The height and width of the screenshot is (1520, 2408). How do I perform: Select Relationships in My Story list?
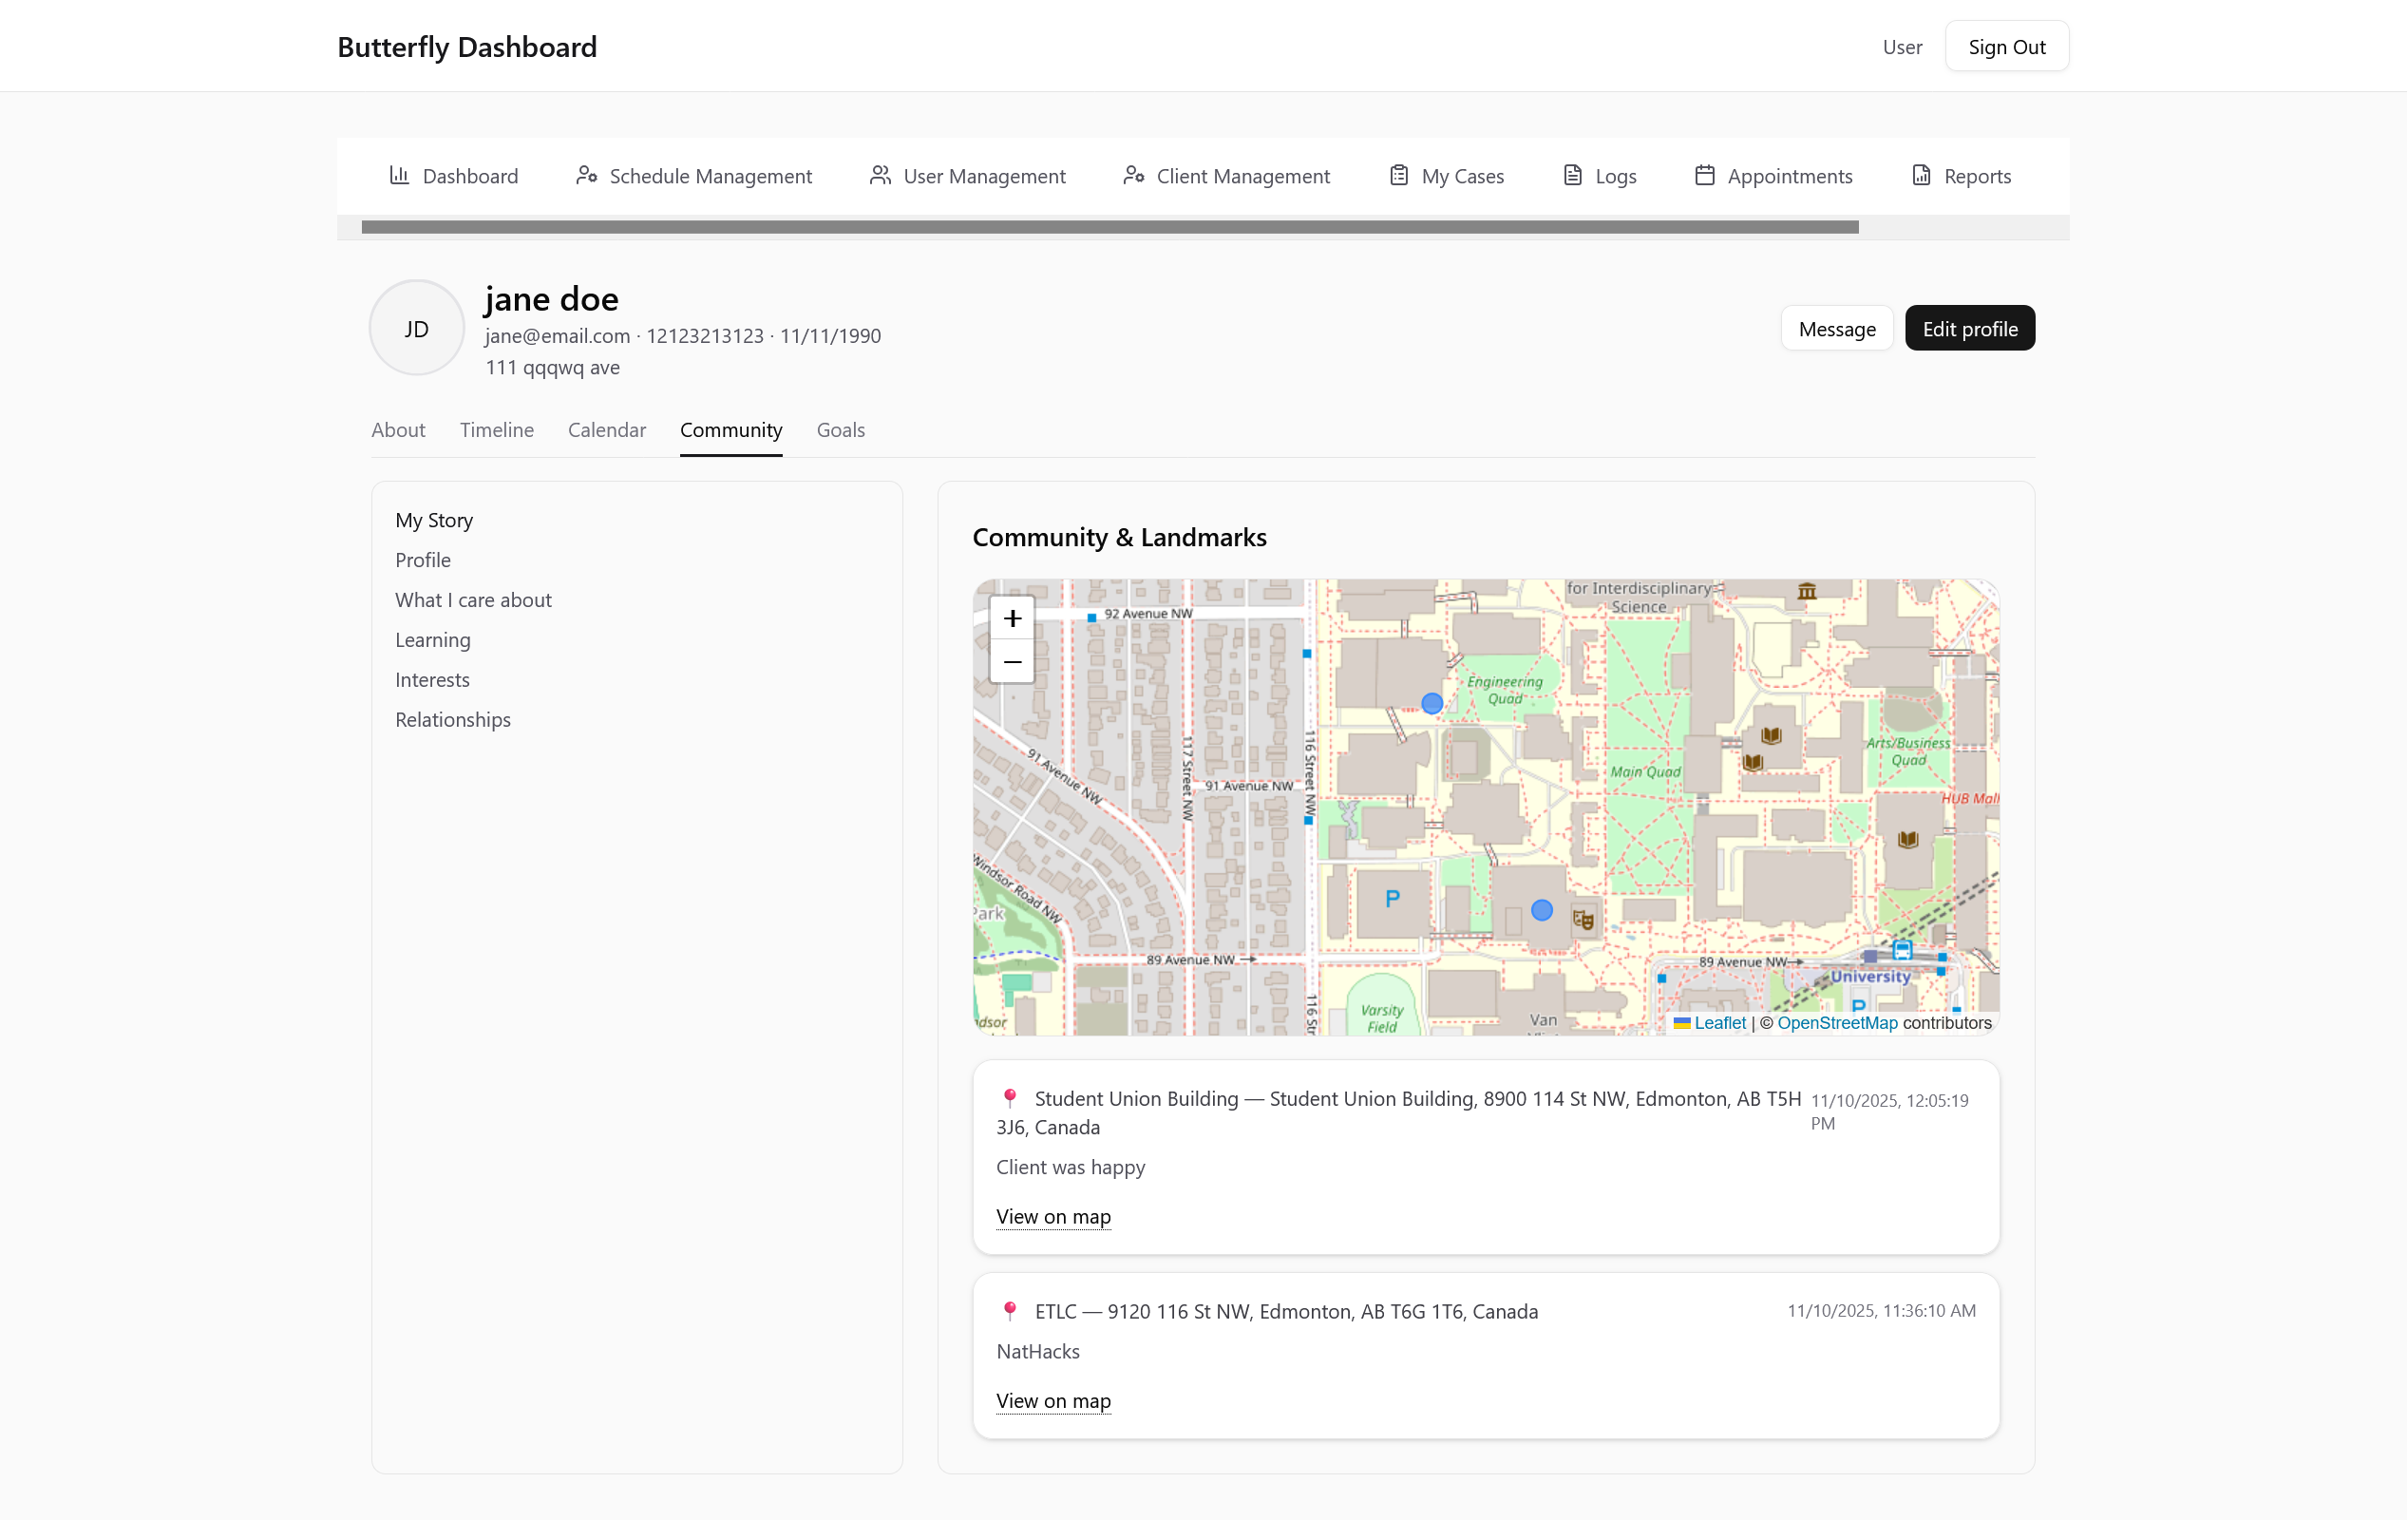point(452,719)
